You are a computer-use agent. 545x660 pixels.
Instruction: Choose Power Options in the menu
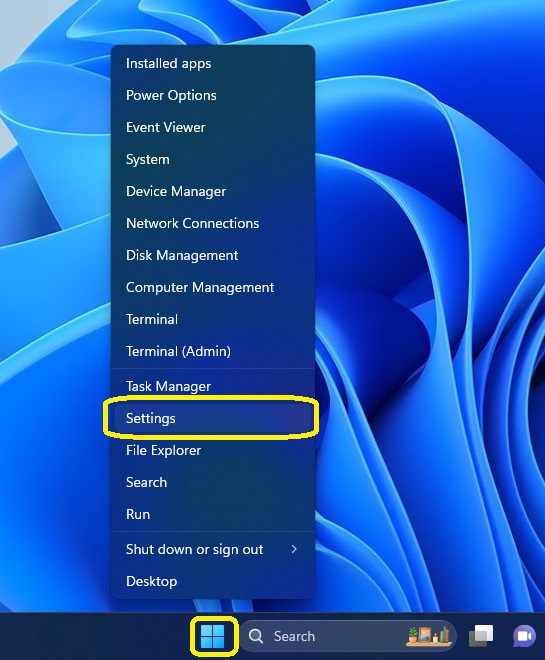coord(213,95)
